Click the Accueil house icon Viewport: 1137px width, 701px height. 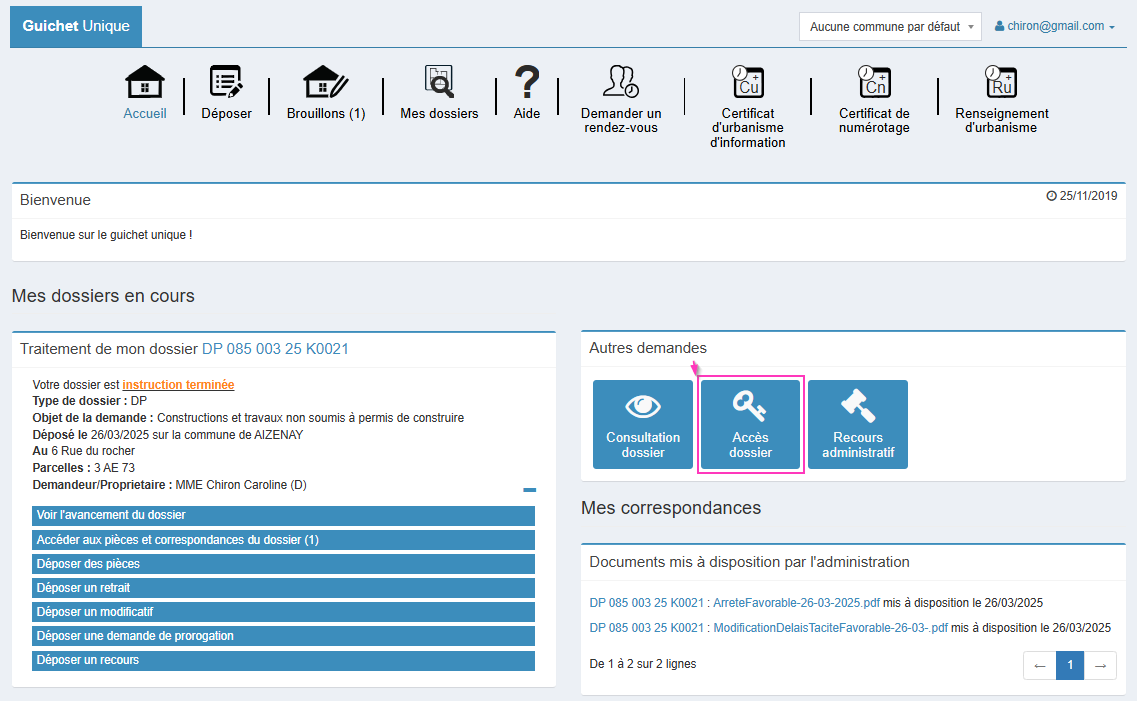[145, 82]
